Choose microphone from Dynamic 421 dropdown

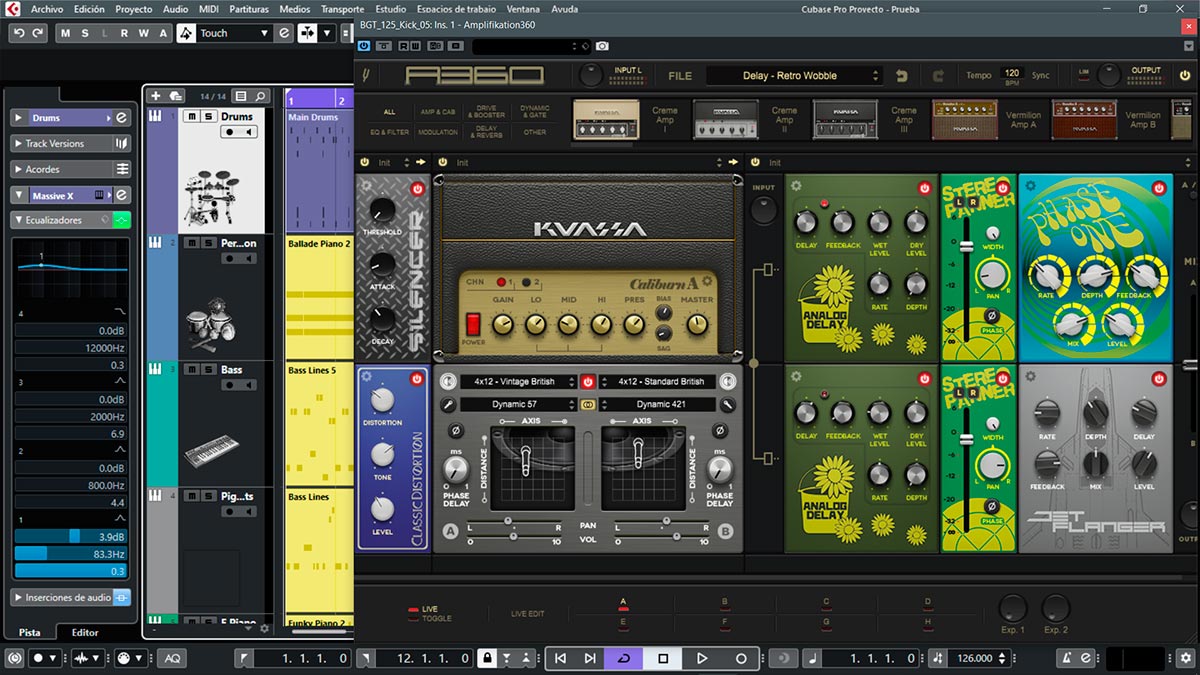coord(658,405)
